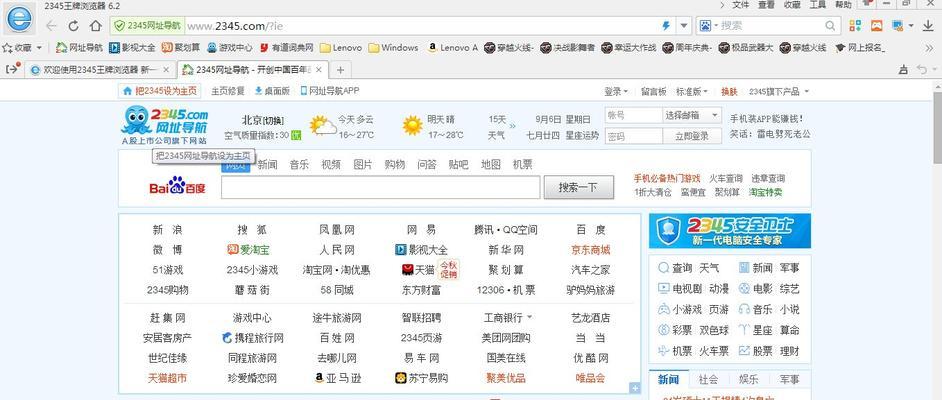Close the 2345网址导航 tab
942x400 pixels.
tap(319, 70)
